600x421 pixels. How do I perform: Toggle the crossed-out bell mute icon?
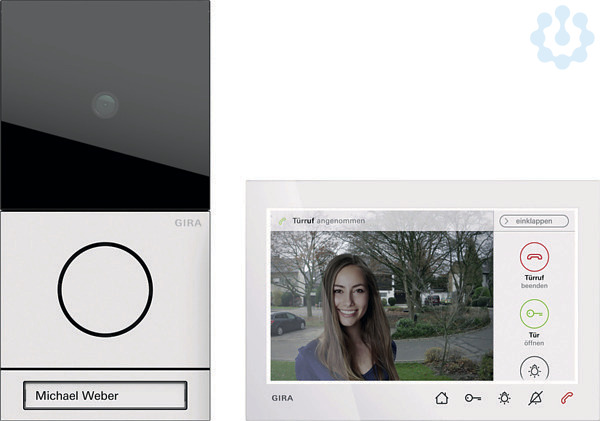[x=538, y=398]
